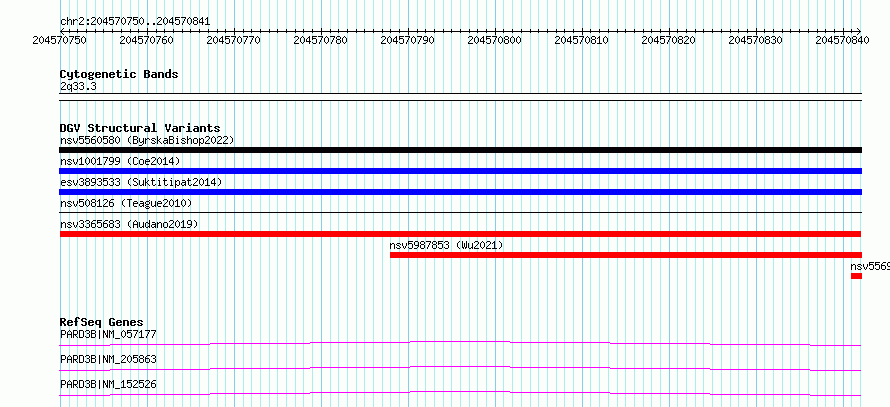Click ruler position 204570820

(668, 40)
